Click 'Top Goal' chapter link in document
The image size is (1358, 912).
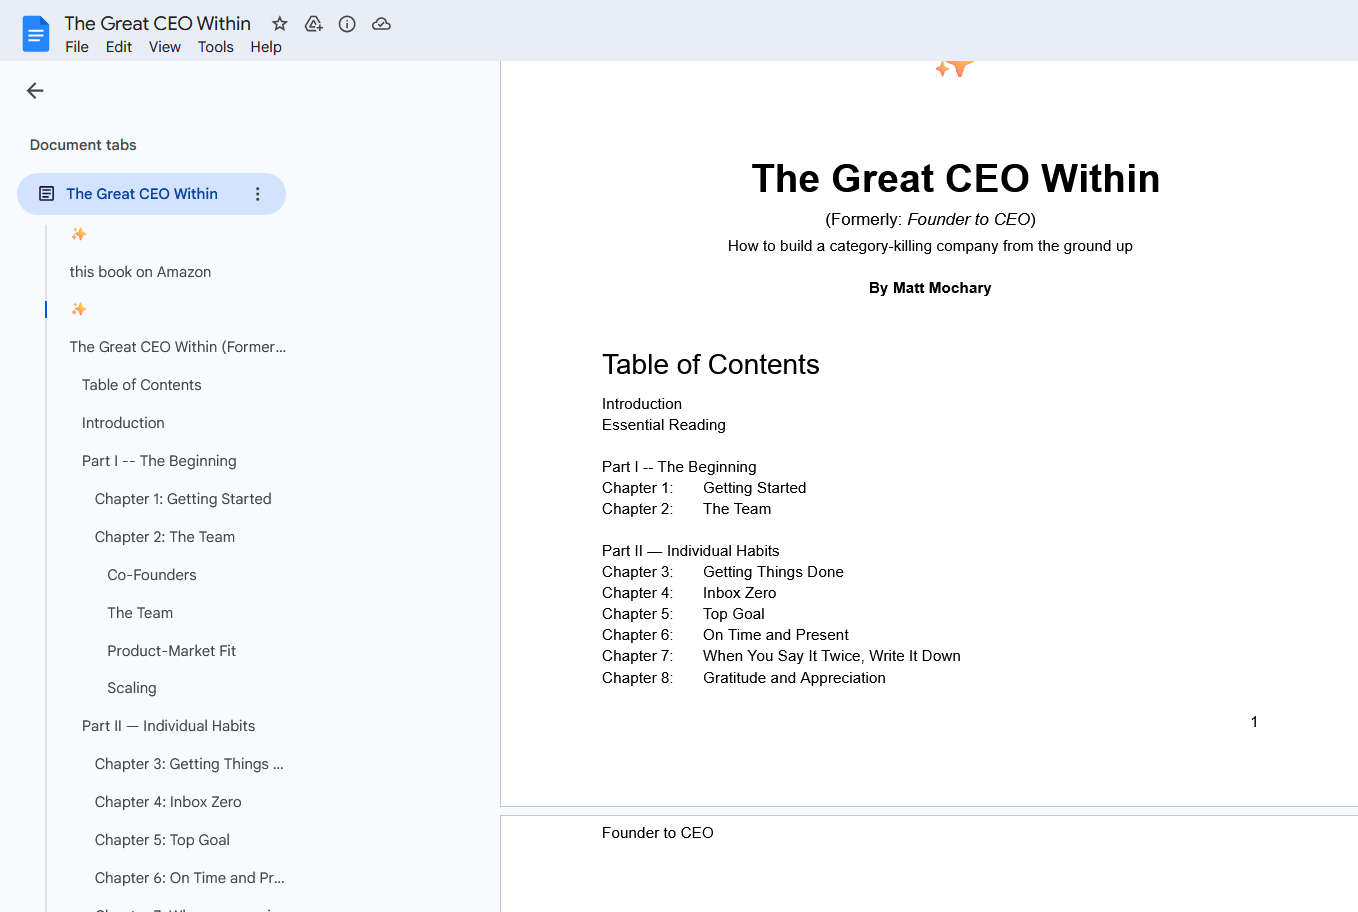[x=734, y=614]
